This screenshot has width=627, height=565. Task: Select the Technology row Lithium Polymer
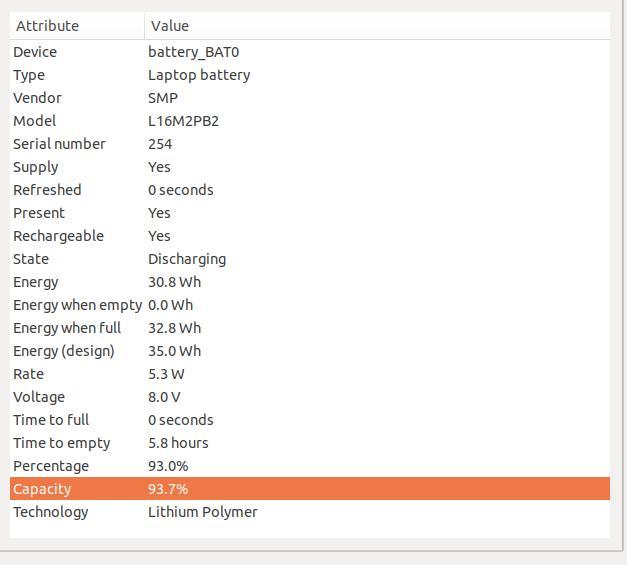310,512
